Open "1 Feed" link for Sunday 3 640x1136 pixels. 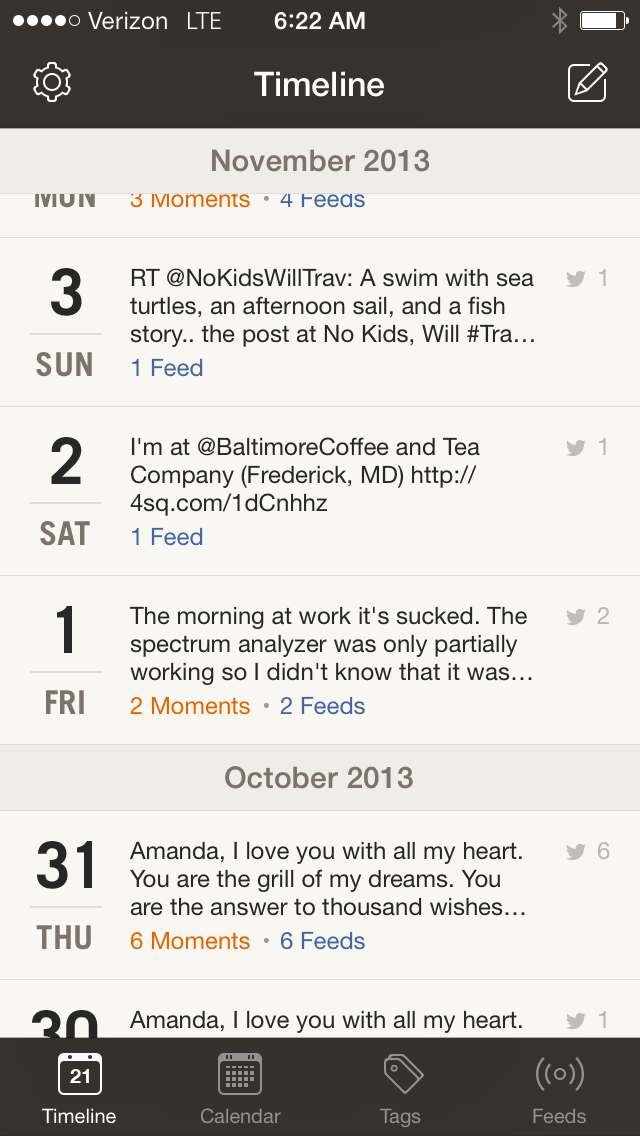click(x=167, y=368)
